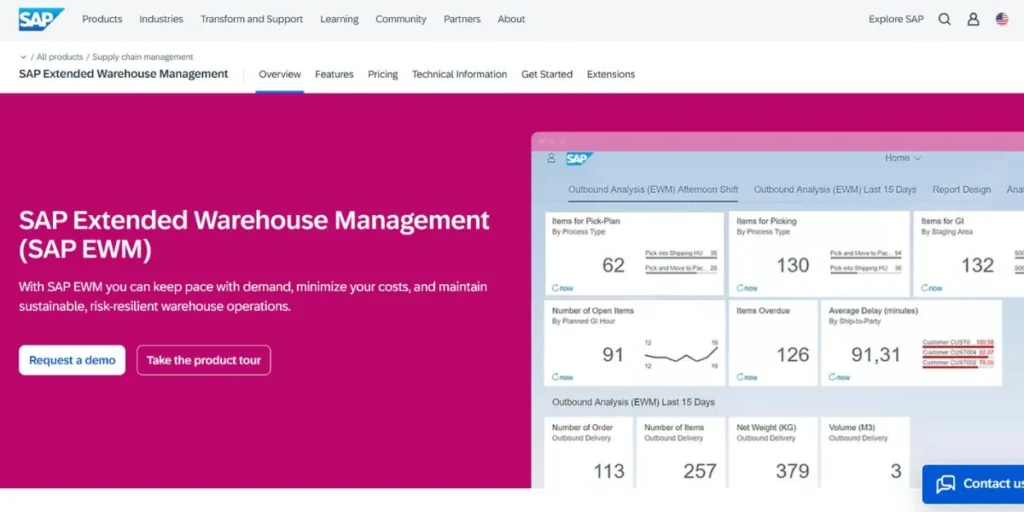The height and width of the screenshot is (512, 1024).
Task: Click the user icon inside the dashboard preview
Action: click(550, 158)
